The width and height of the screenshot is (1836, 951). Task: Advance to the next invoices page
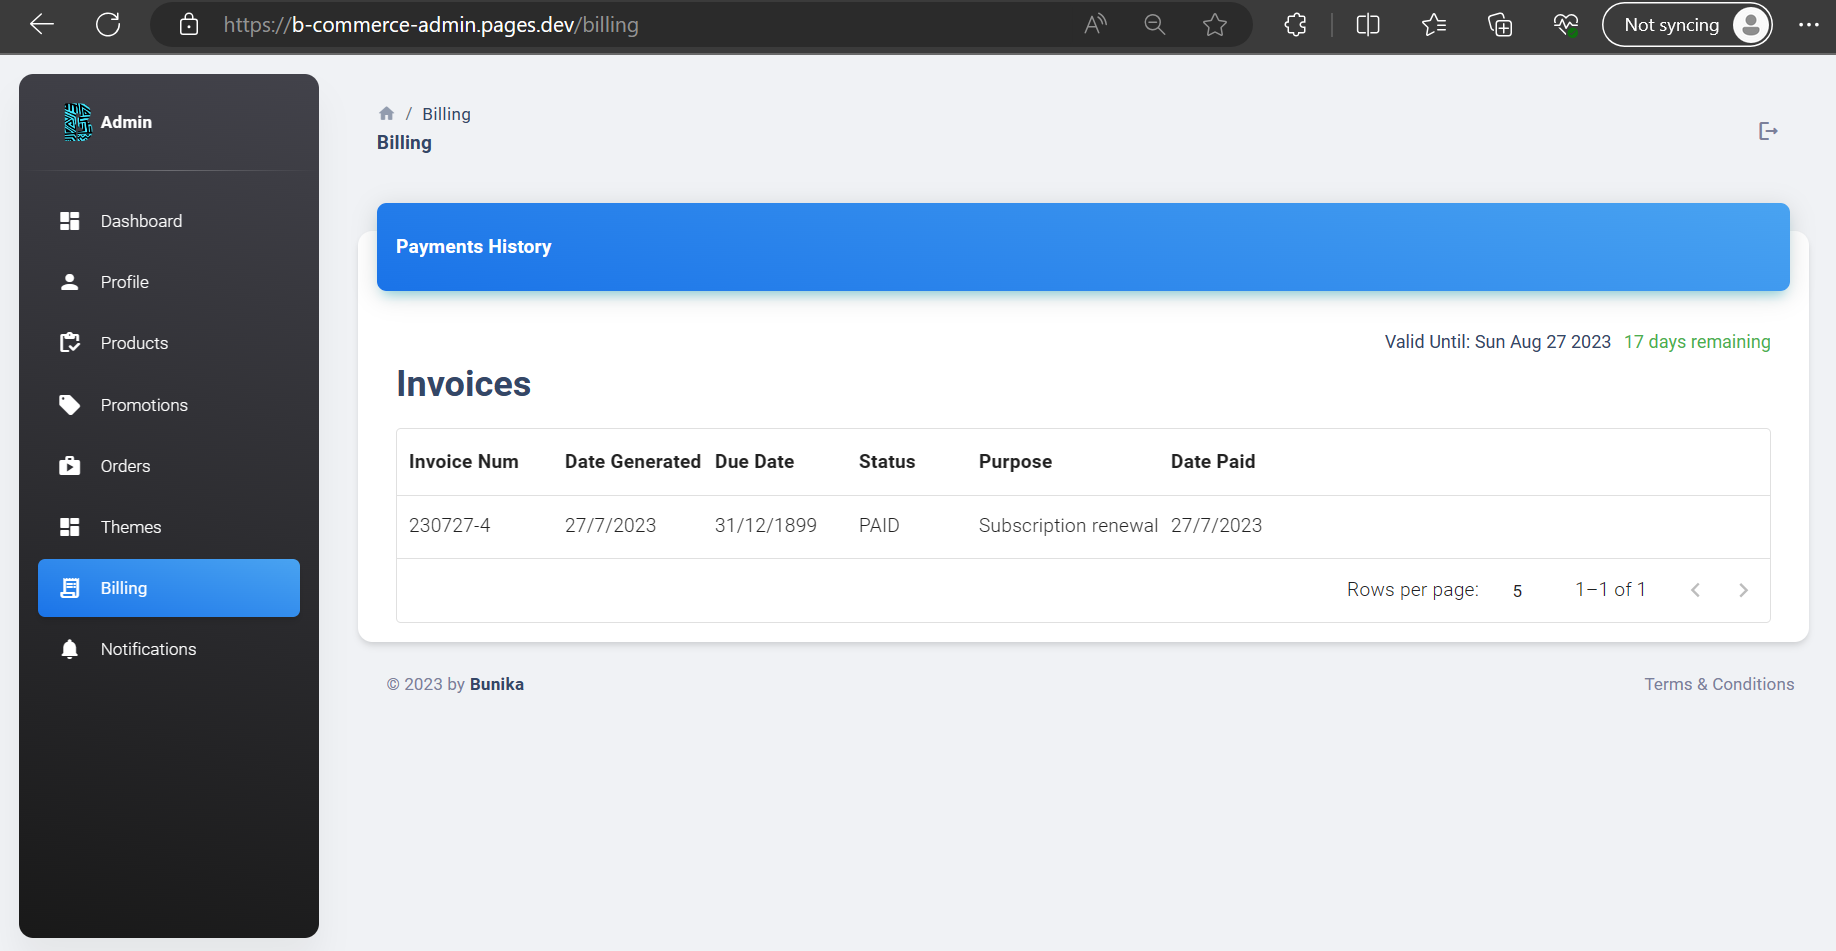coord(1744,590)
